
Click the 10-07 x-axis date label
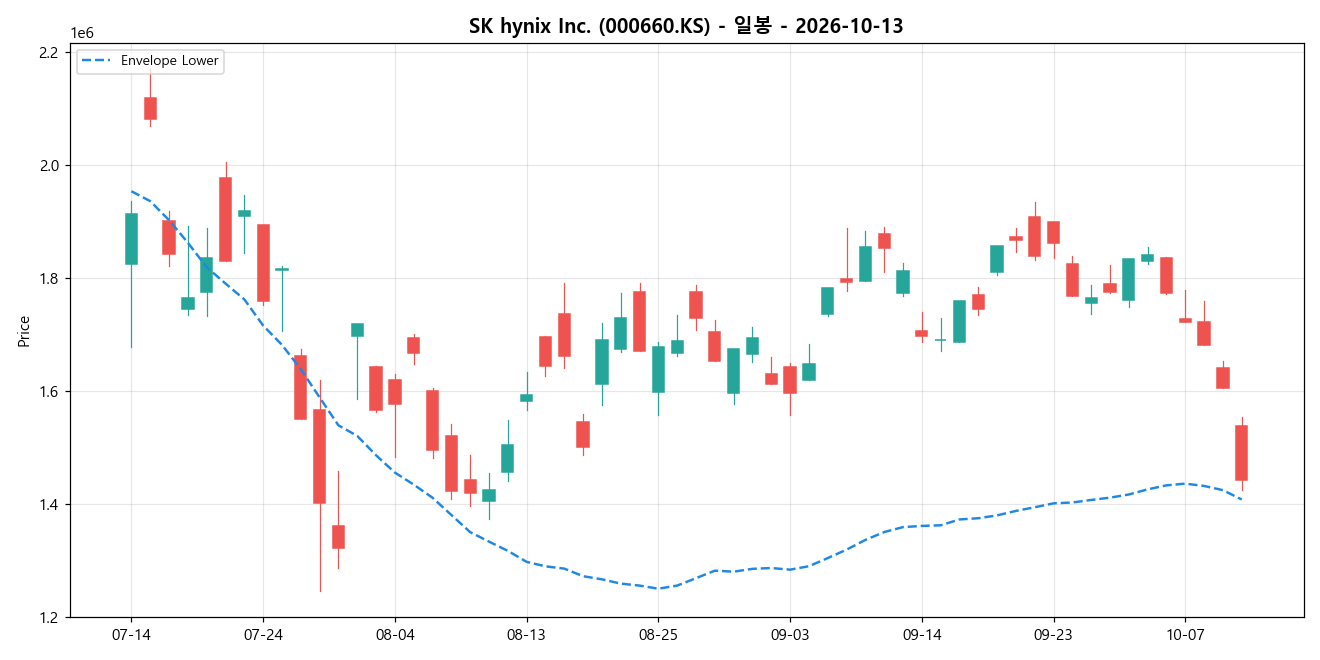click(1185, 635)
